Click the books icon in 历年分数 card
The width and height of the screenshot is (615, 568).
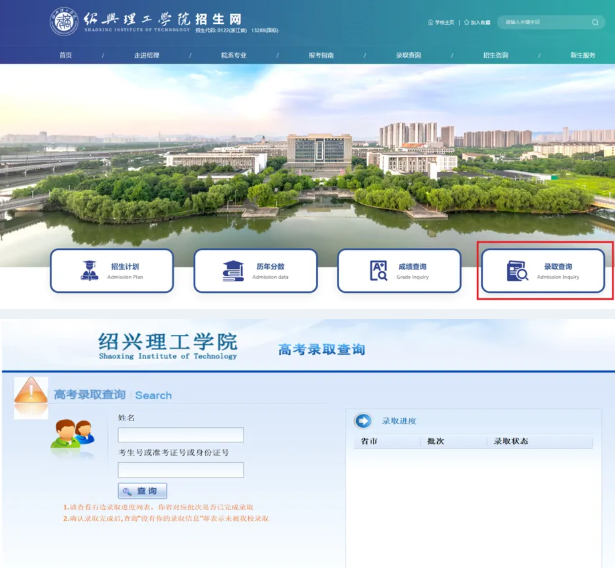click(x=233, y=271)
